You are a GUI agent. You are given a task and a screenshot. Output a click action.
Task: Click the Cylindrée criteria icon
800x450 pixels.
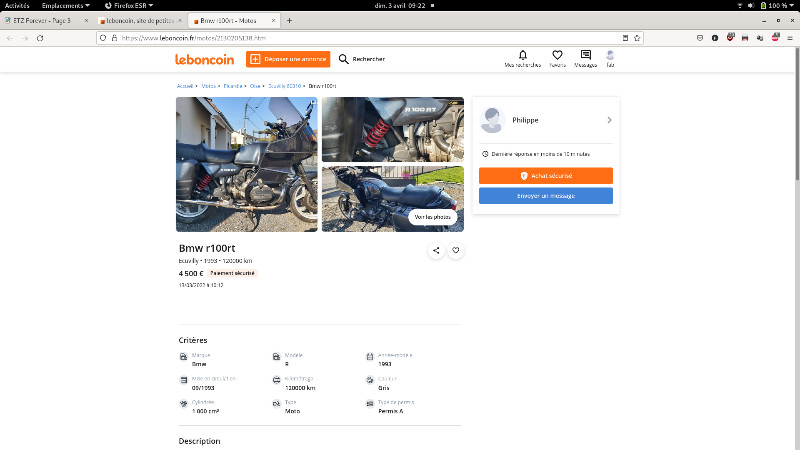pyautogui.click(x=184, y=404)
